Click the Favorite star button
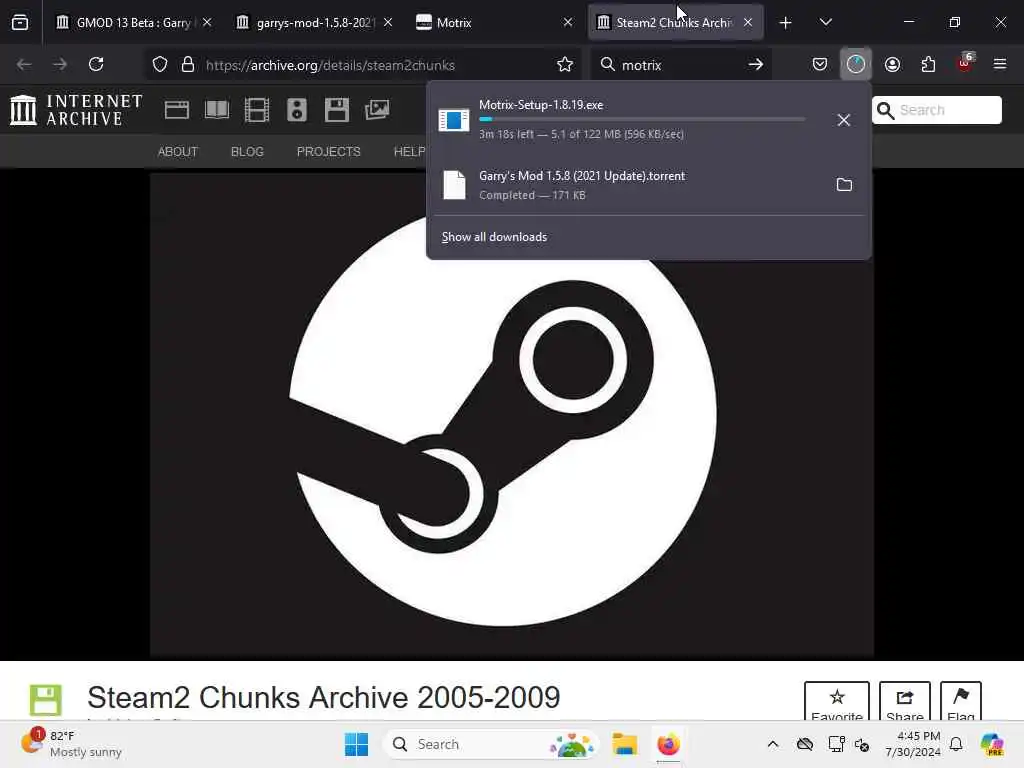Image resolution: width=1024 pixels, height=768 pixels. click(x=837, y=702)
